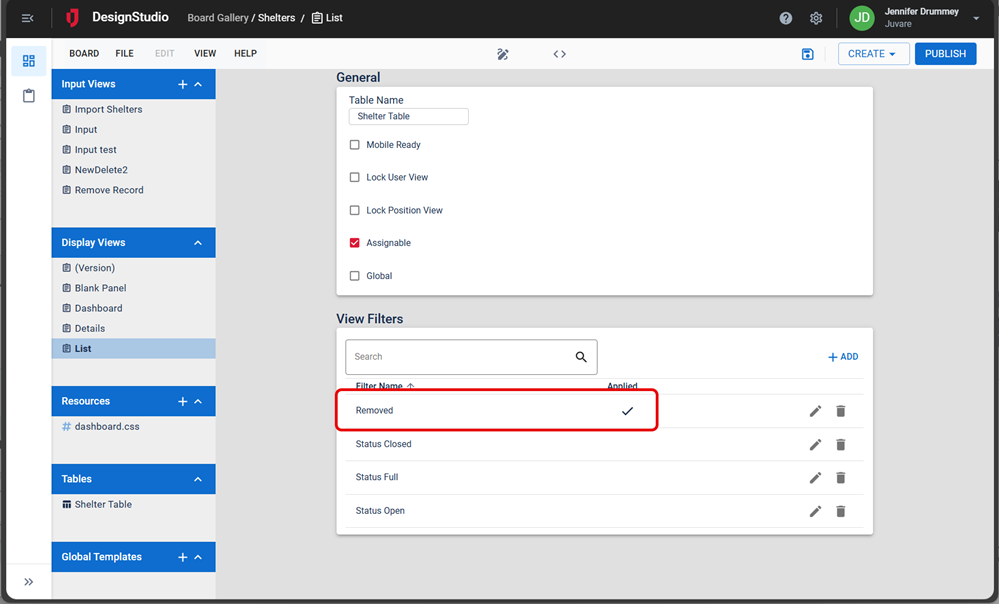Edit the Status Closed filter pencil icon

pos(815,445)
